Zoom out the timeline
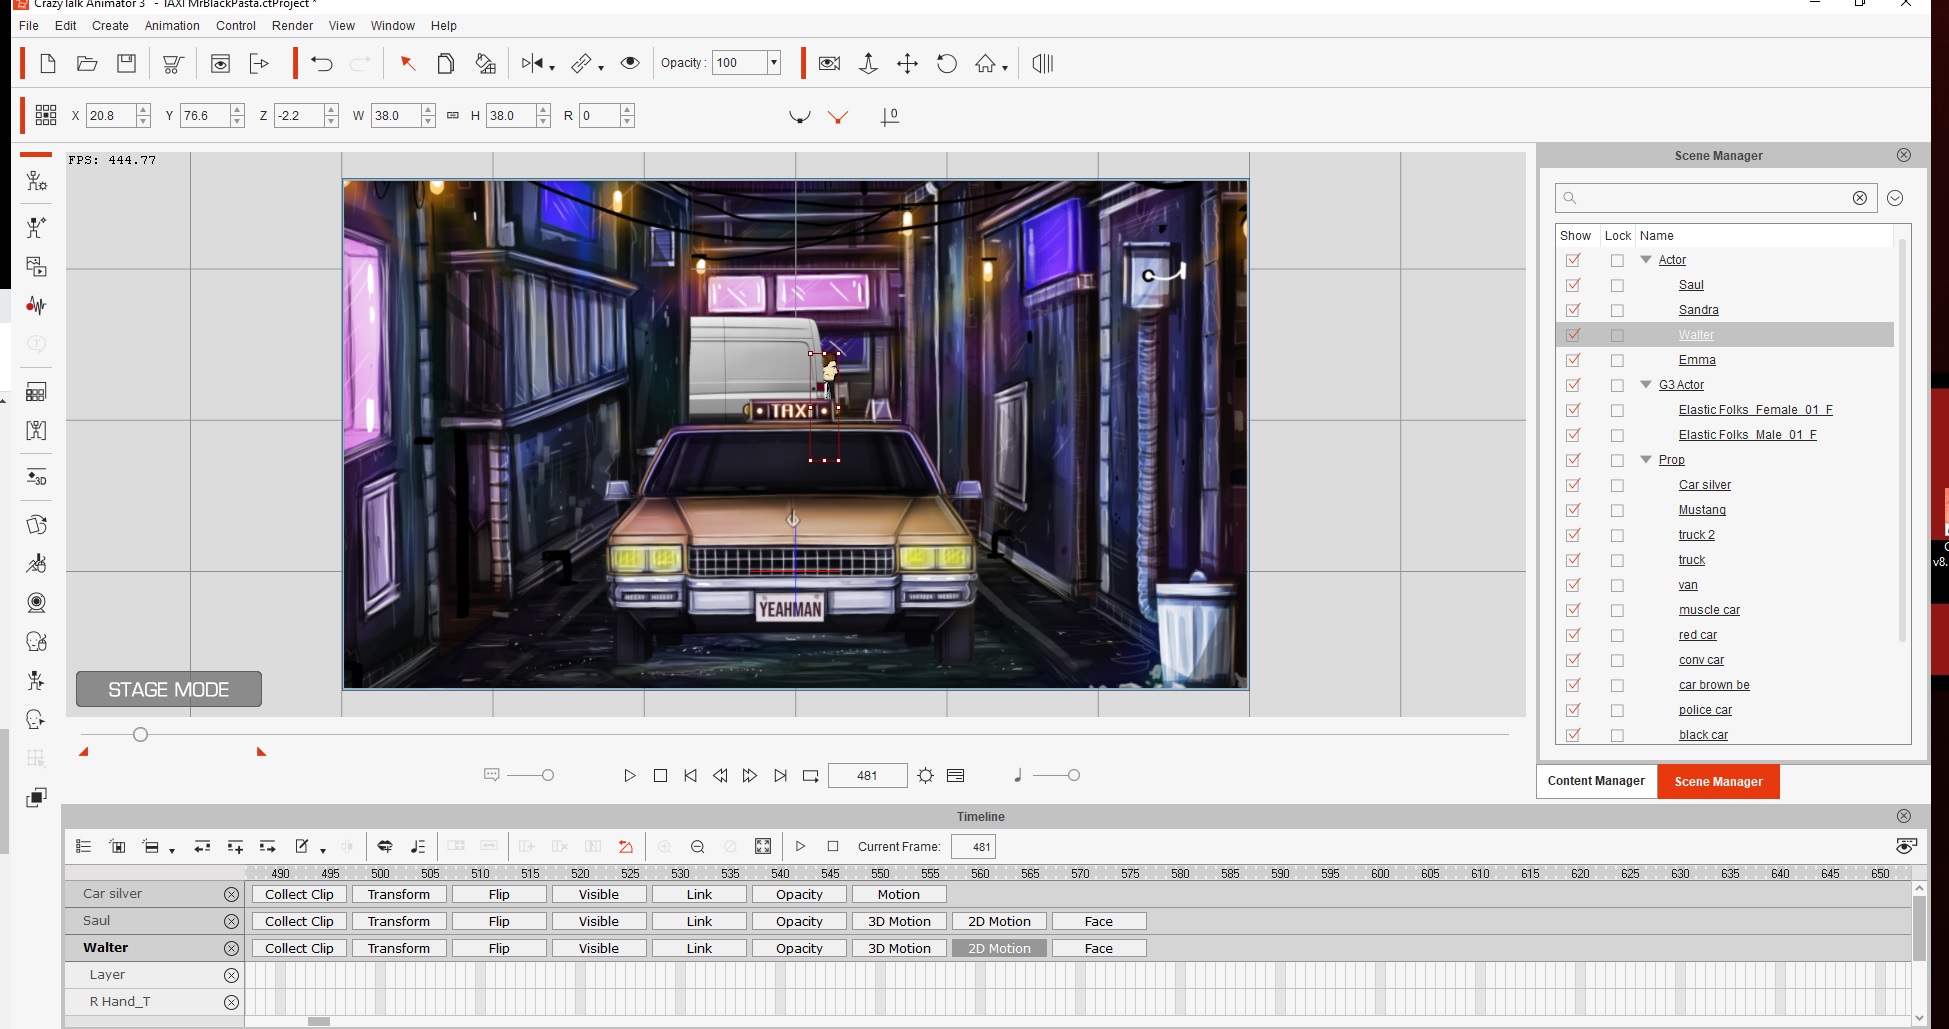This screenshot has width=1949, height=1029. (698, 846)
